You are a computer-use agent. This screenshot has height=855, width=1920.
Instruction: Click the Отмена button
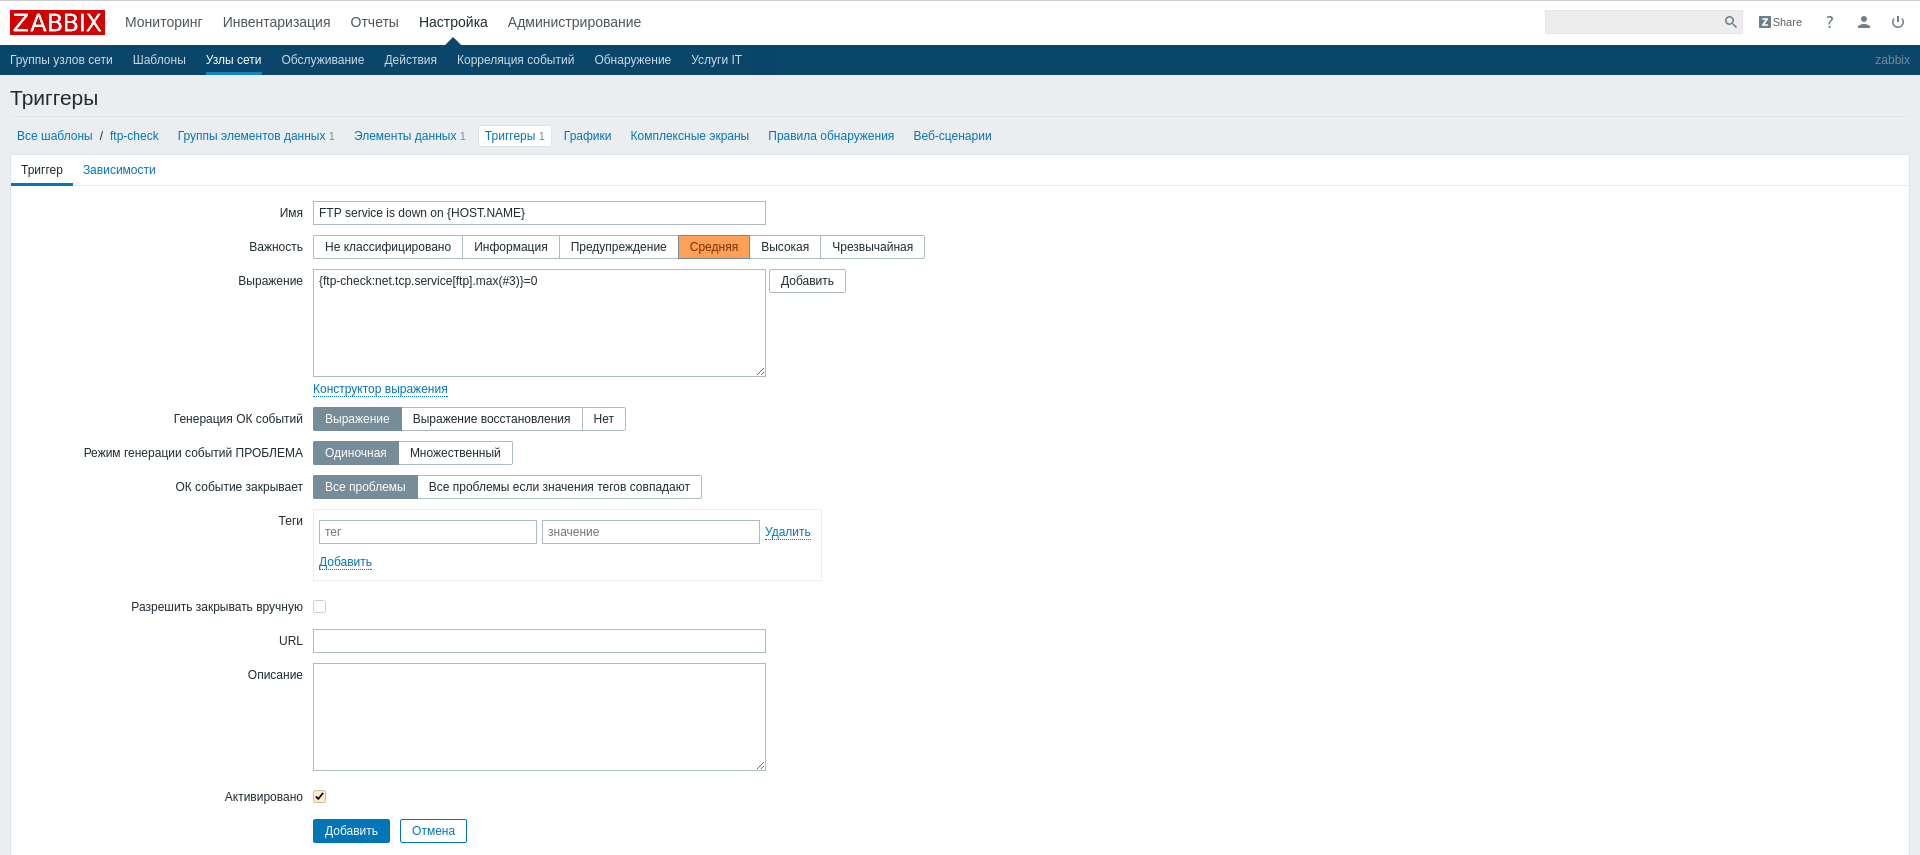point(433,831)
